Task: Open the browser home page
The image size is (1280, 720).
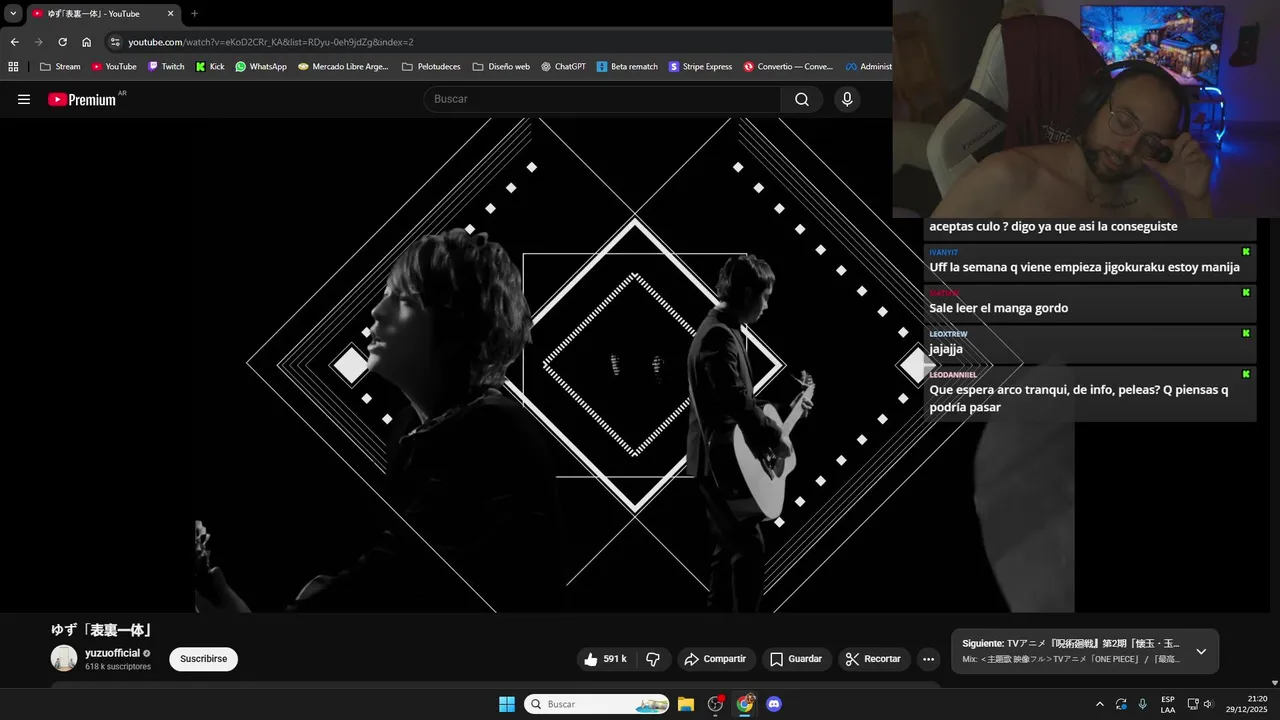Action: click(x=86, y=42)
